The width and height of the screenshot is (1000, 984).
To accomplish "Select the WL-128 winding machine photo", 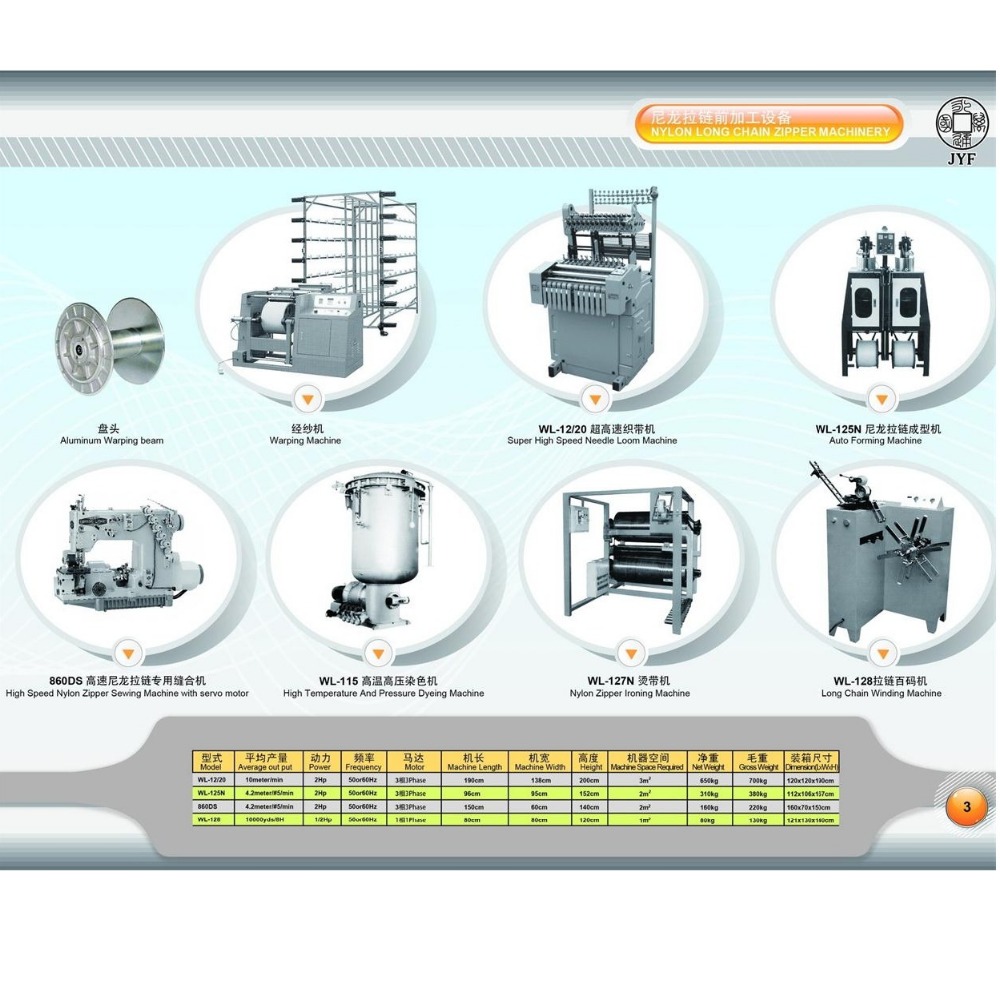I will pyautogui.click(x=882, y=552).
